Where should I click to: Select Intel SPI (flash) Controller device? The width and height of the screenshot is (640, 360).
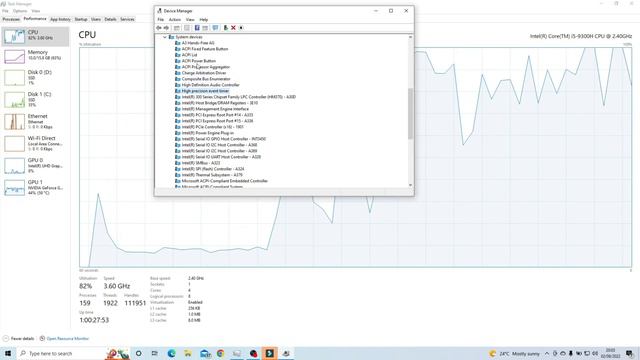(213, 169)
